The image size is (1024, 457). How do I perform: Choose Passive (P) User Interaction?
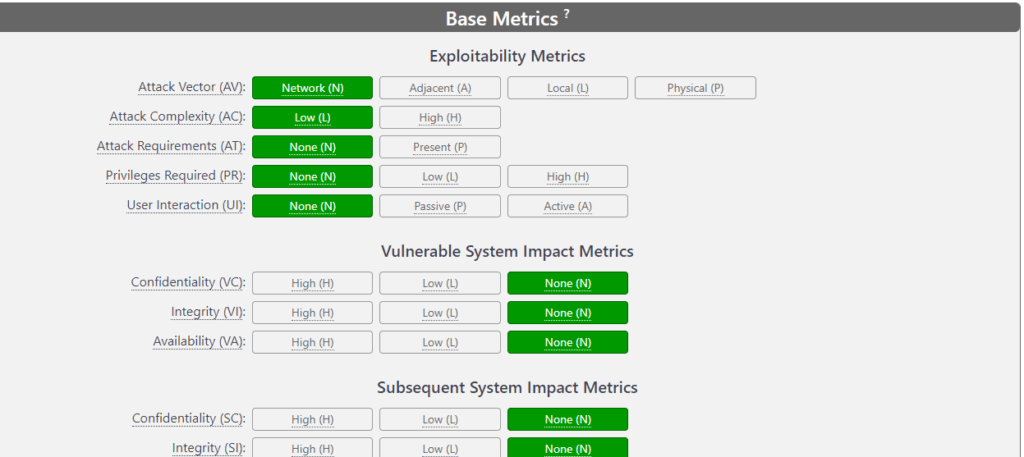click(440, 206)
